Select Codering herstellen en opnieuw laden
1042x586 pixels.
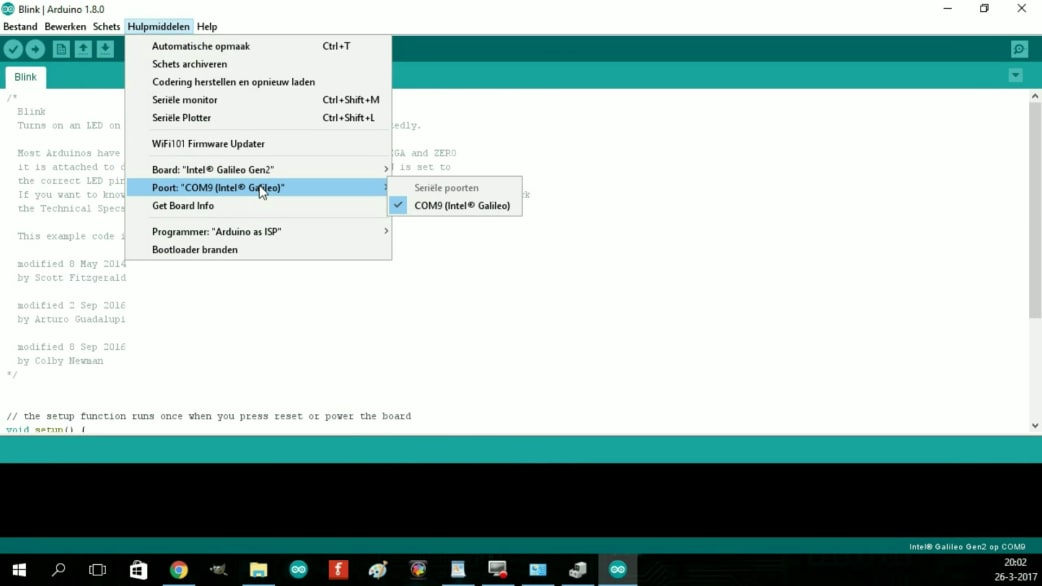[x=259, y=82]
